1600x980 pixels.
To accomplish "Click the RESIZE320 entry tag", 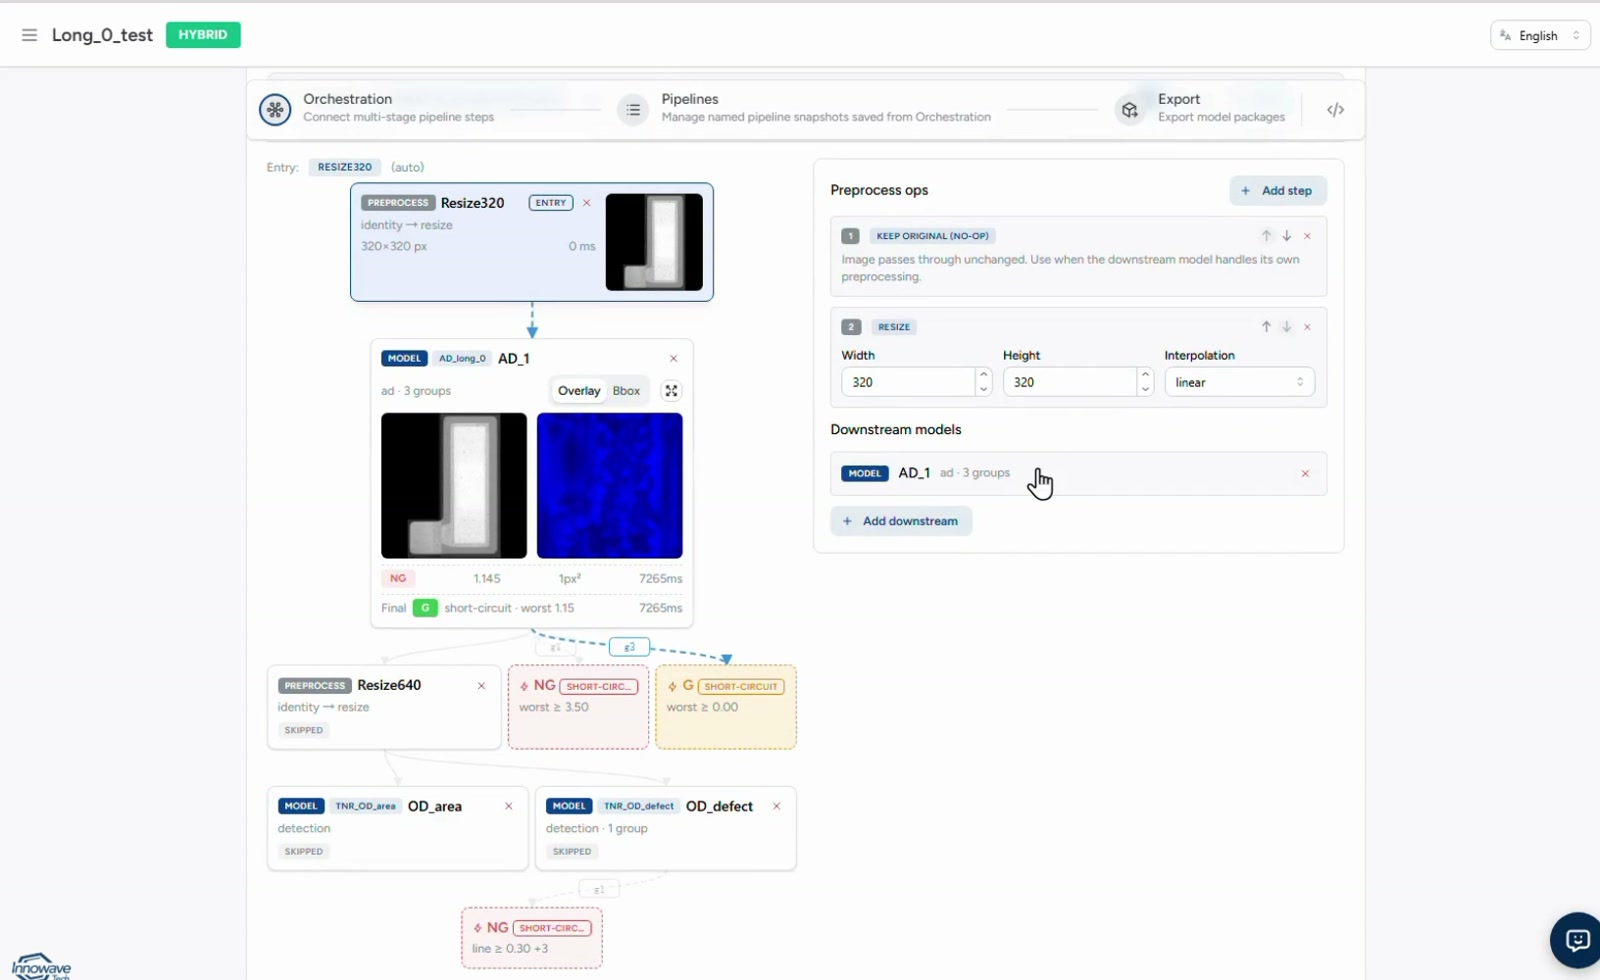I will (345, 167).
